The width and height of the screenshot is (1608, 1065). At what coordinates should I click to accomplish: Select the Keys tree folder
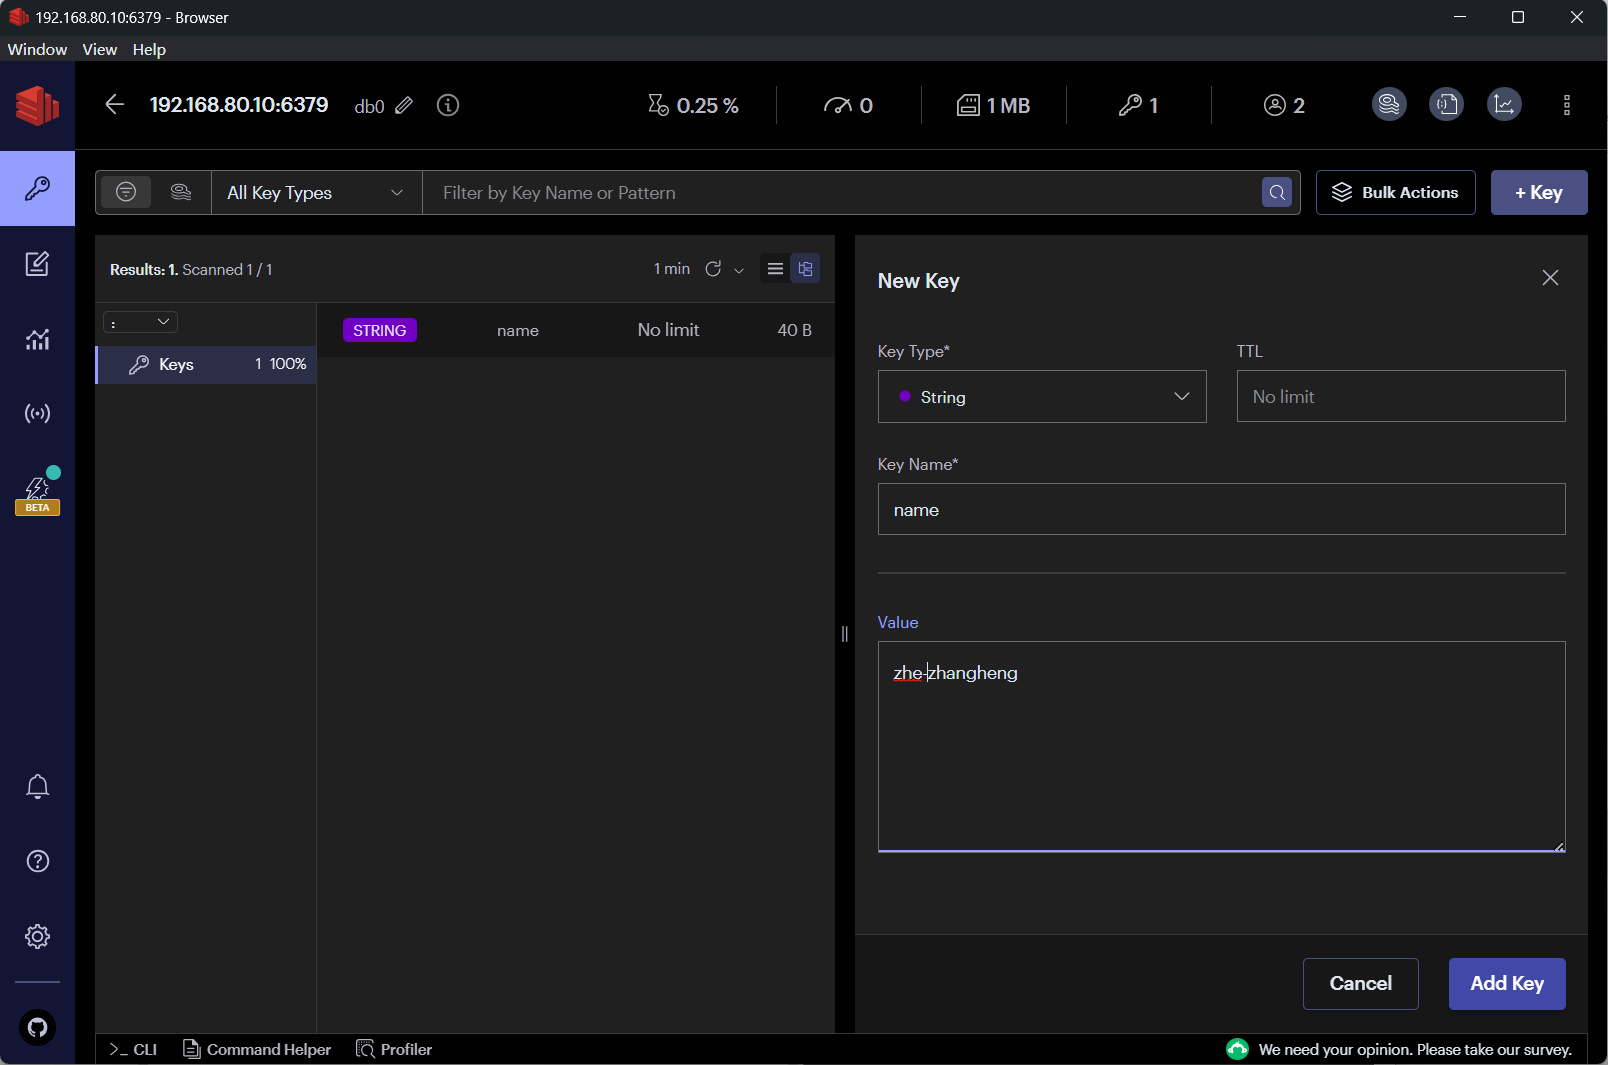206,365
